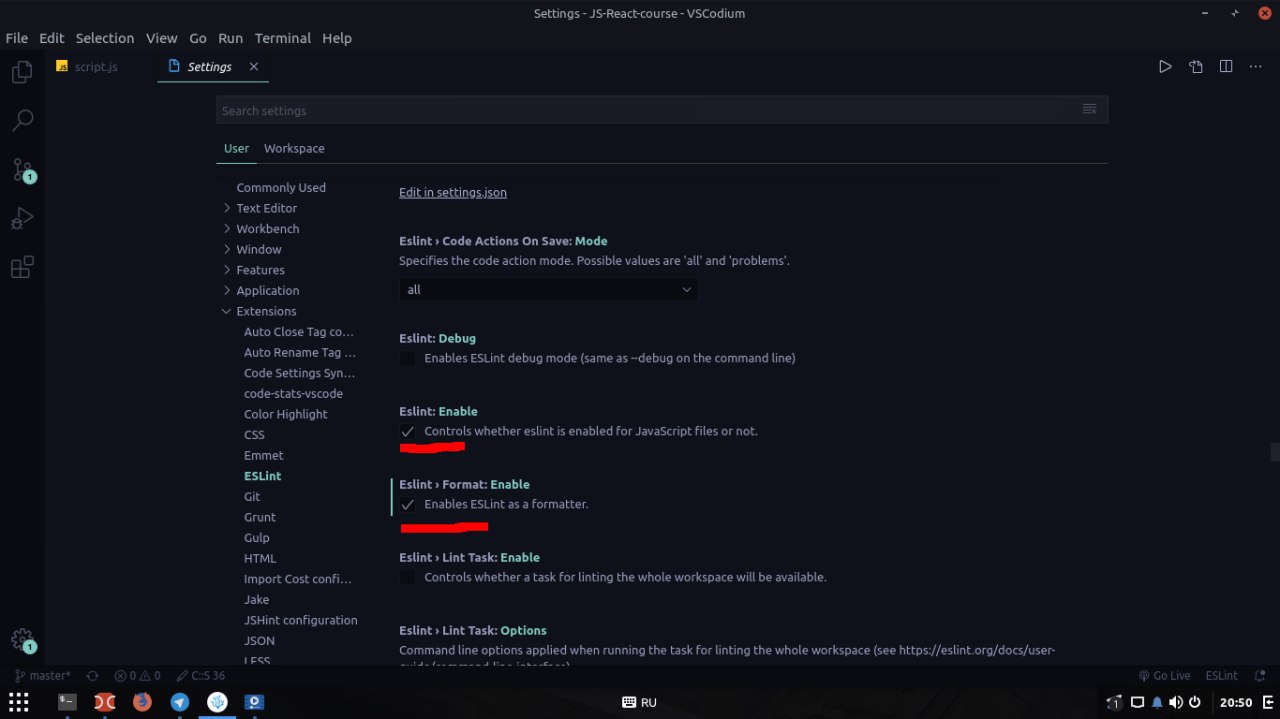Click Open Settings (JSON) icon

coord(1196,67)
